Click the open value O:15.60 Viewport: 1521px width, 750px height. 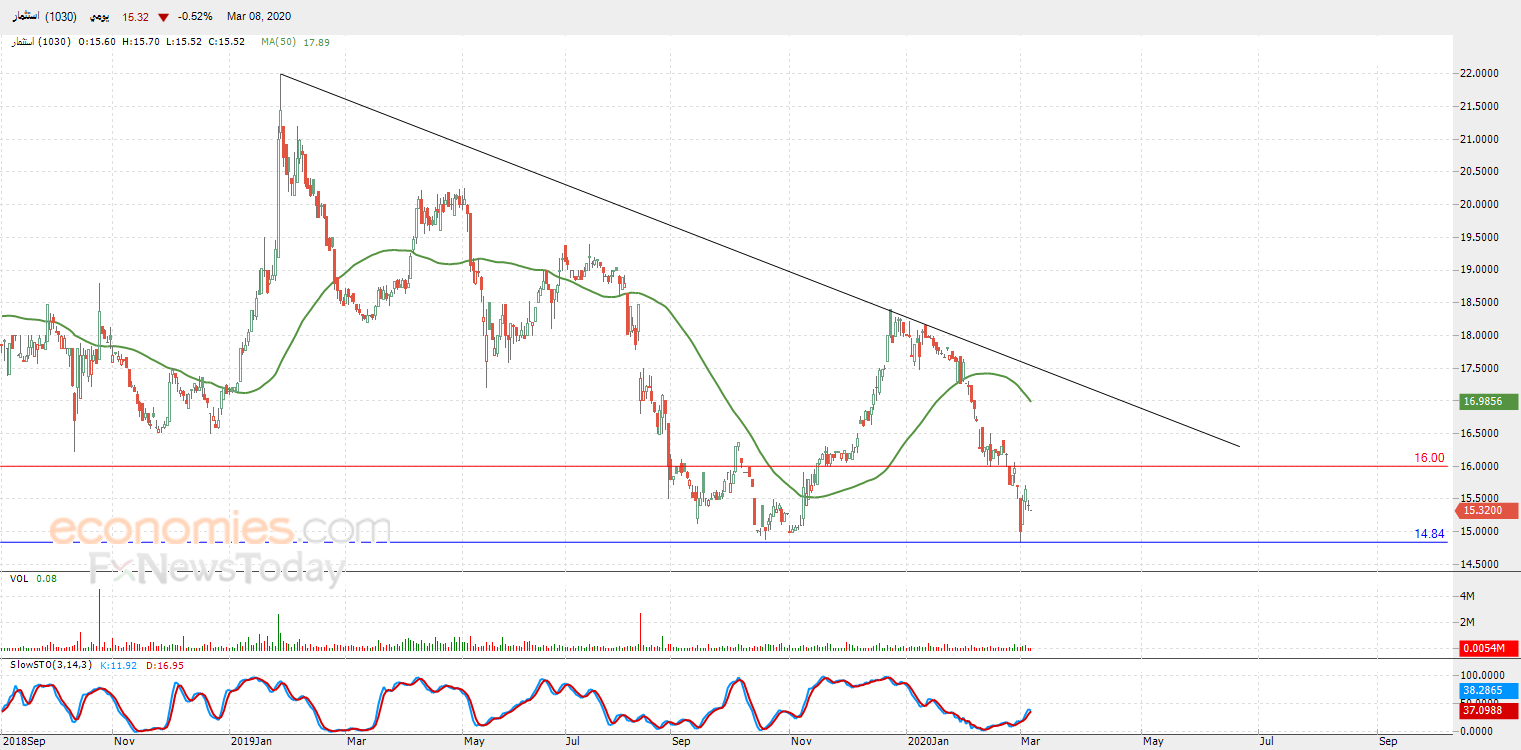[x=95, y=41]
